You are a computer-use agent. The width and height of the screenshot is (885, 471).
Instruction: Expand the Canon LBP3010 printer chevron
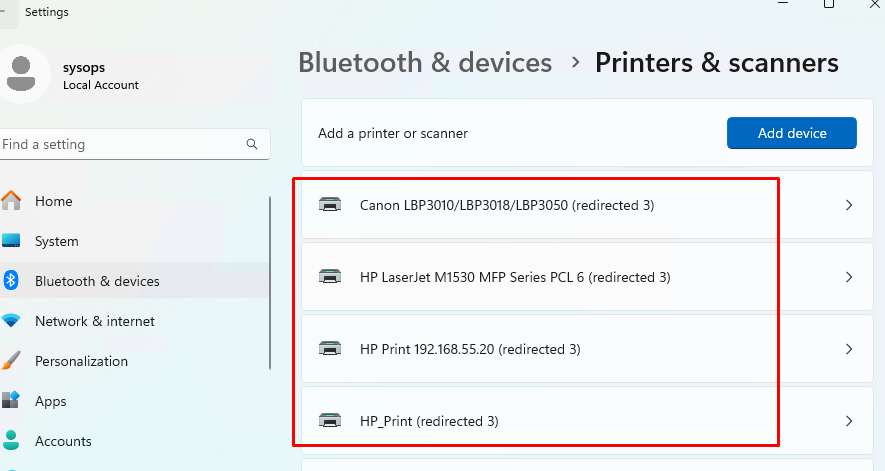pyautogui.click(x=849, y=205)
